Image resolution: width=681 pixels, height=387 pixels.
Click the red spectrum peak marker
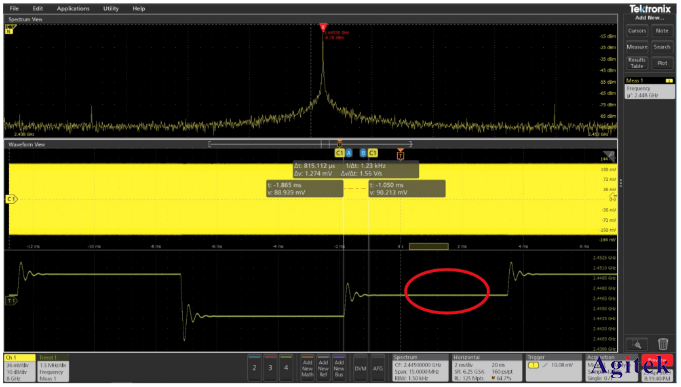[x=323, y=27]
